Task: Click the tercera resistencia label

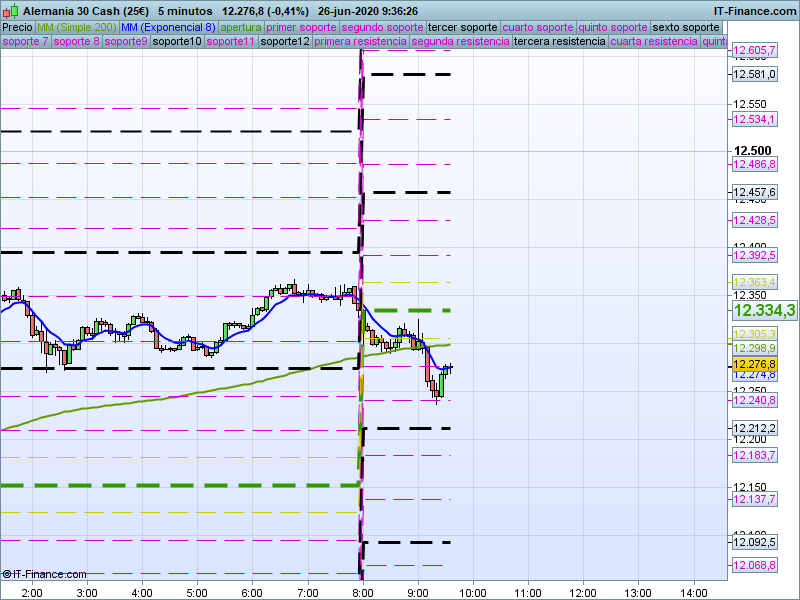Action: click(x=559, y=42)
